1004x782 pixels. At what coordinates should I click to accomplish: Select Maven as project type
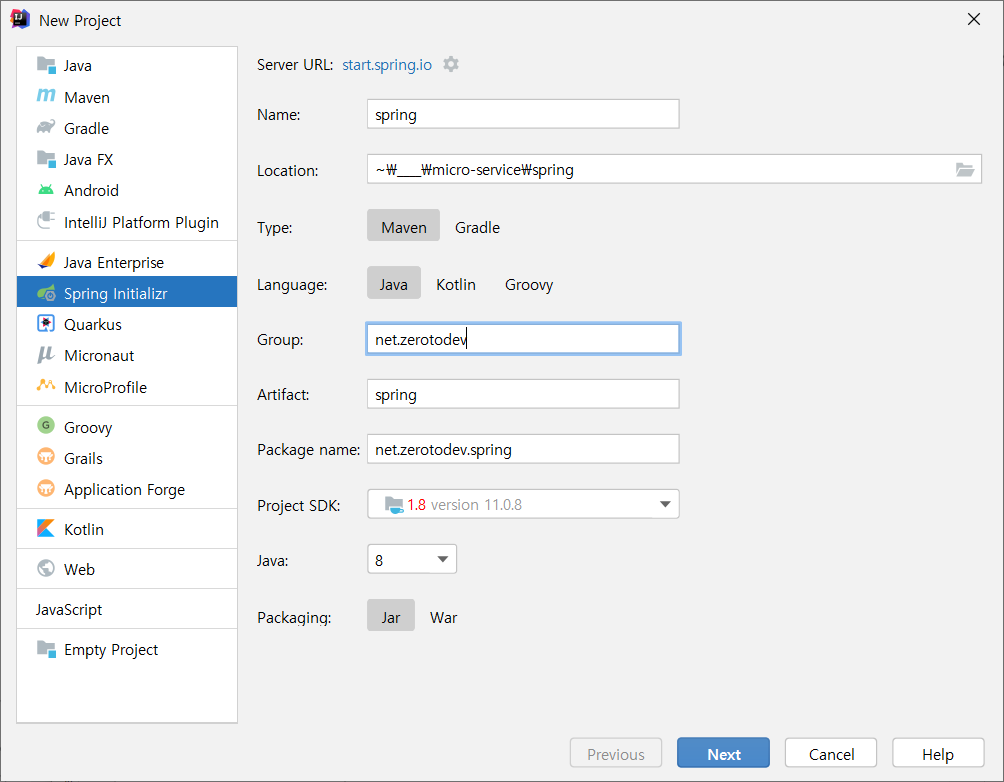(x=403, y=225)
